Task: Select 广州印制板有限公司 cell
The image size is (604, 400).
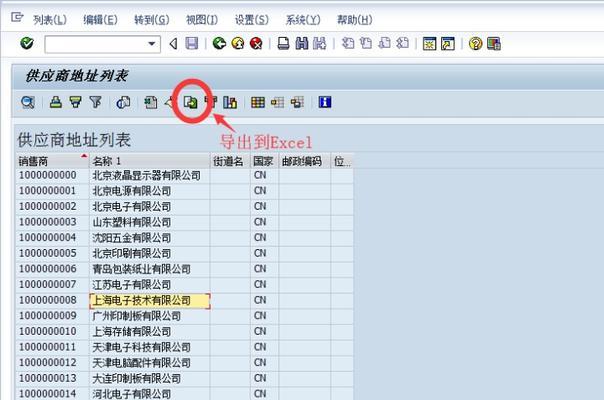Action: (x=149, y=316)
